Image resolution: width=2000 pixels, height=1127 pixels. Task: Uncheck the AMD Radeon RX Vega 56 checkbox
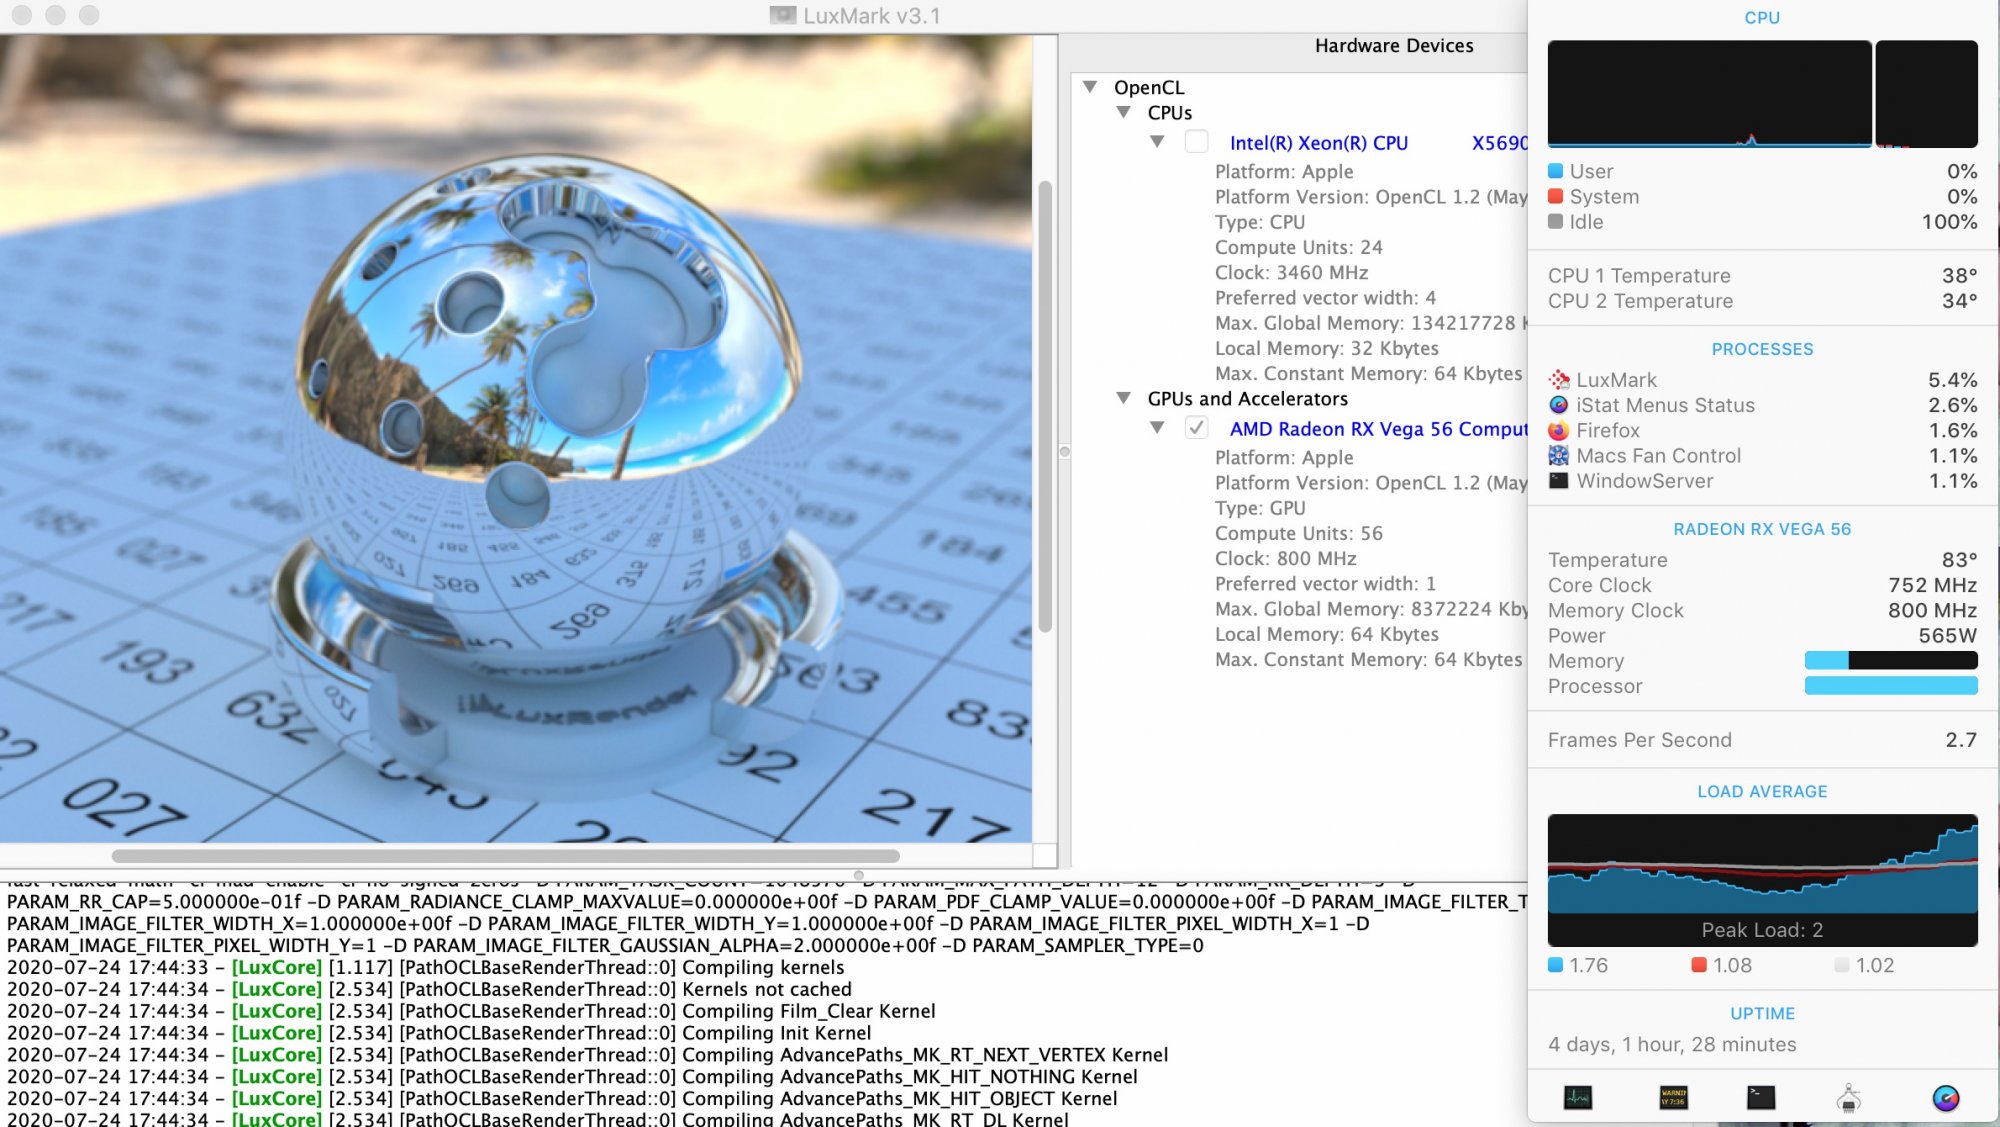coord(1196,428)
